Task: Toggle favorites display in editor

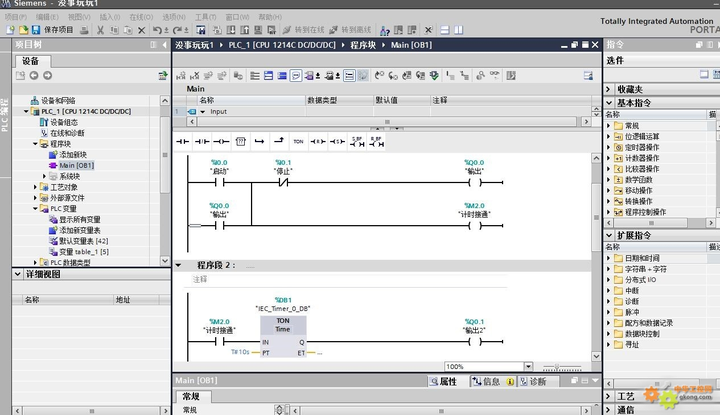Action: tap(349, 76)
